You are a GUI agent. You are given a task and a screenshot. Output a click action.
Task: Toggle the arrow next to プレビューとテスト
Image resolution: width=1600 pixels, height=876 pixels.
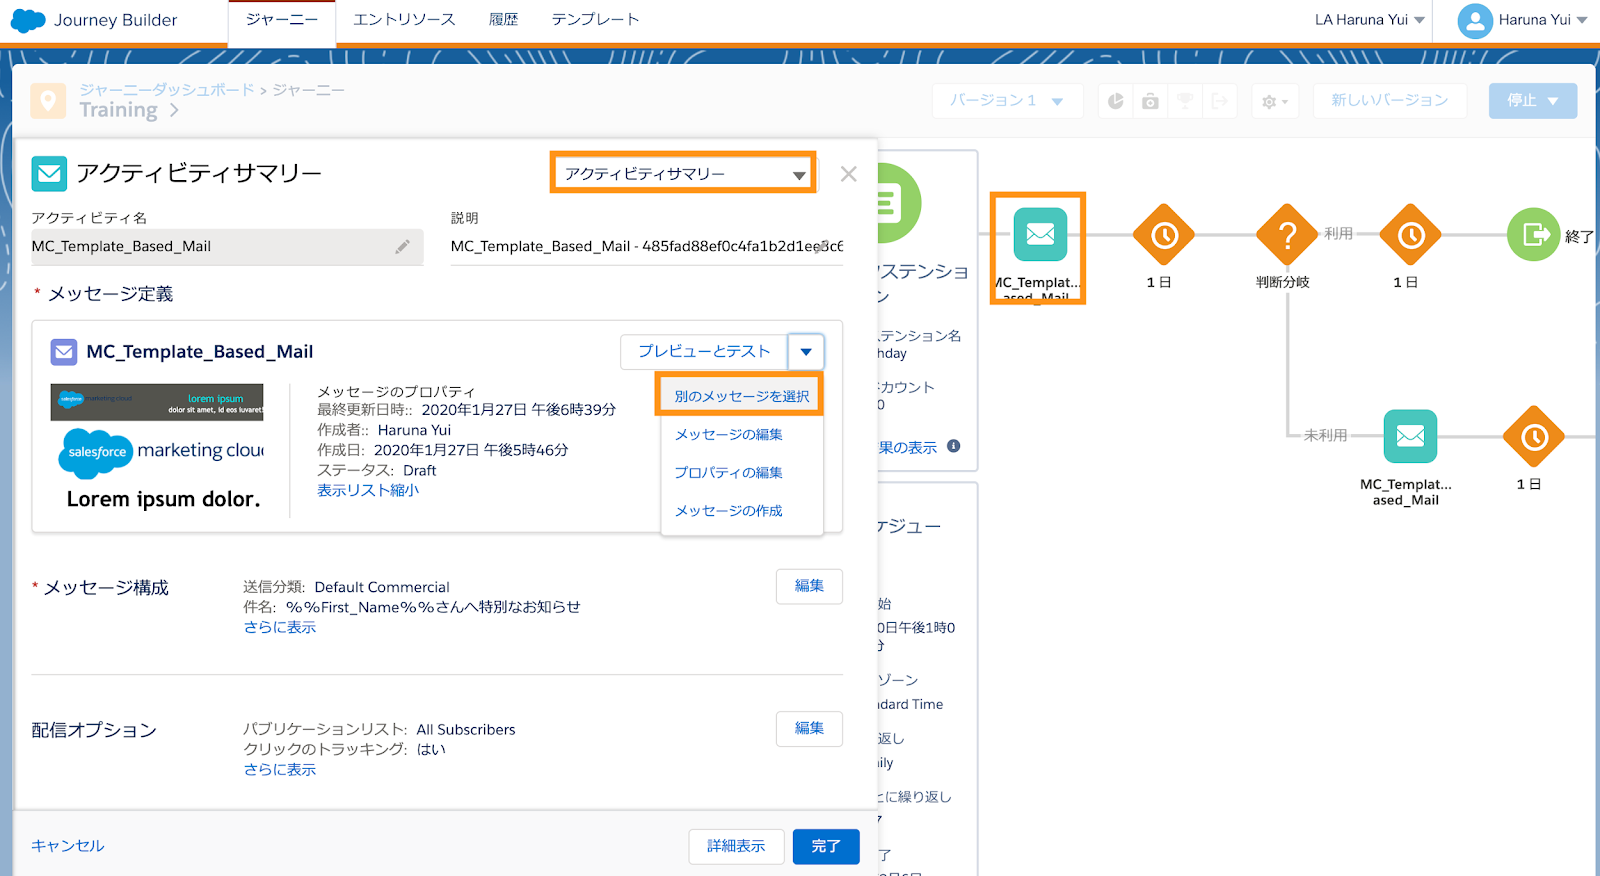pos(806,352)
